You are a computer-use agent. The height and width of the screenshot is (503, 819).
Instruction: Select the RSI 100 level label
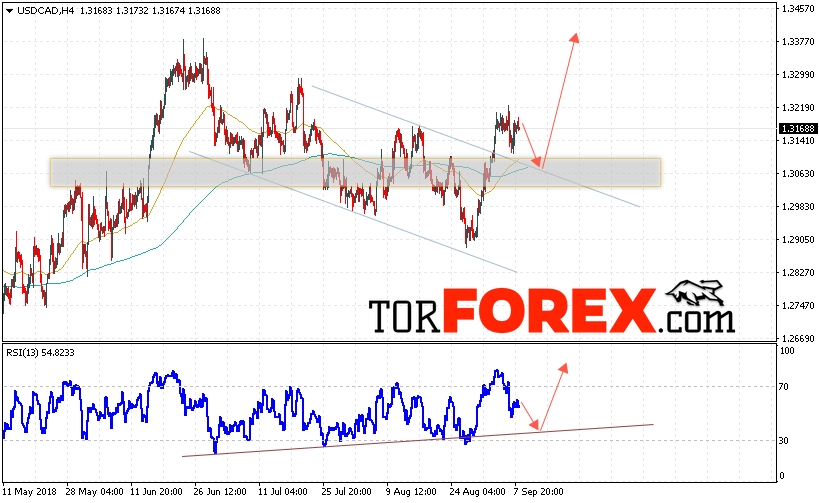coord(787,351)
